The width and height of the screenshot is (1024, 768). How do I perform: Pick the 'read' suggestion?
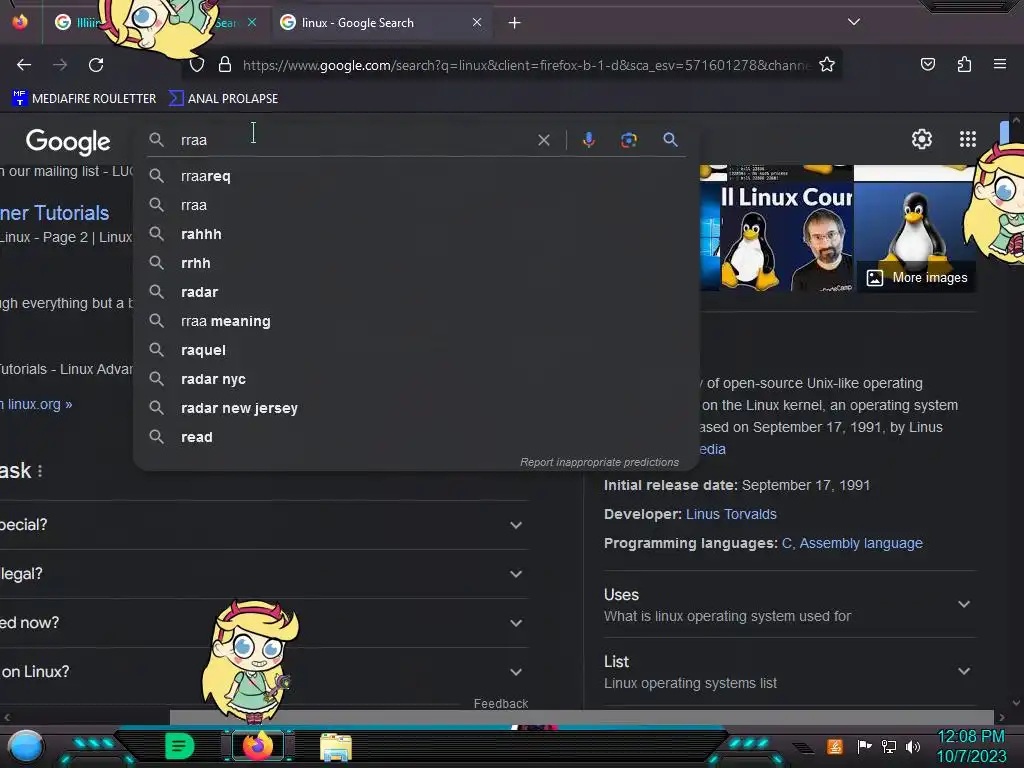[x=416, y=437]
